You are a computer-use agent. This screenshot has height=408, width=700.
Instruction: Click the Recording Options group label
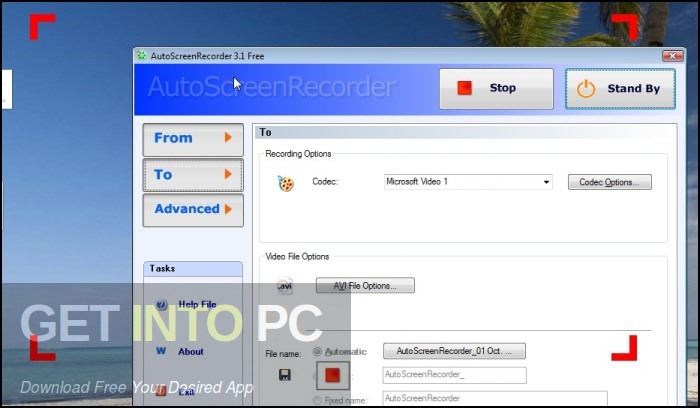coord(298,154)
